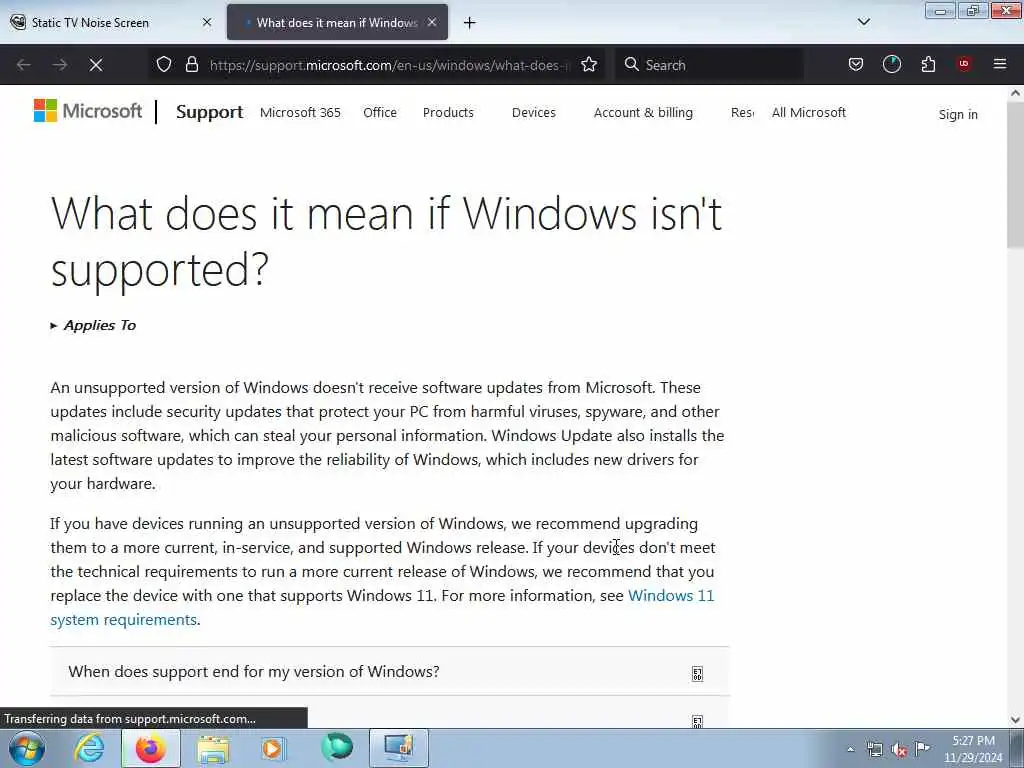Click the URL address field
1024x768 pixels.
click(x=390, y=65)
